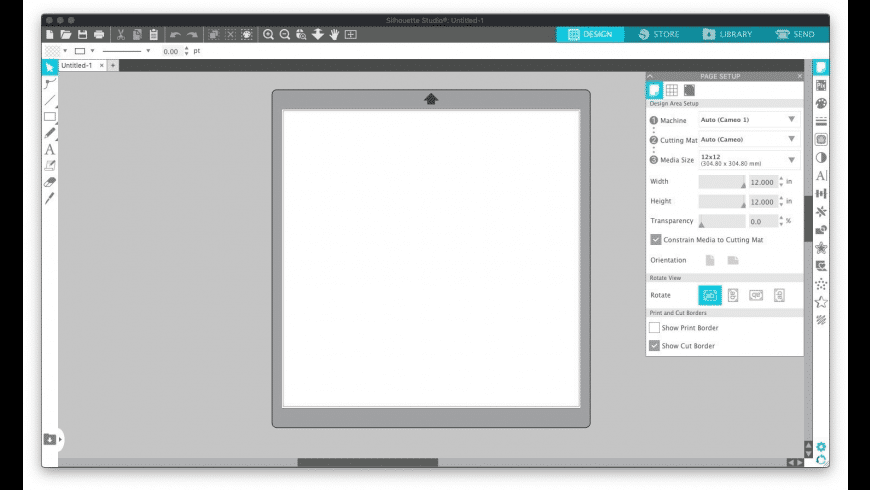Click the Transparency slider

coord(722,221)
